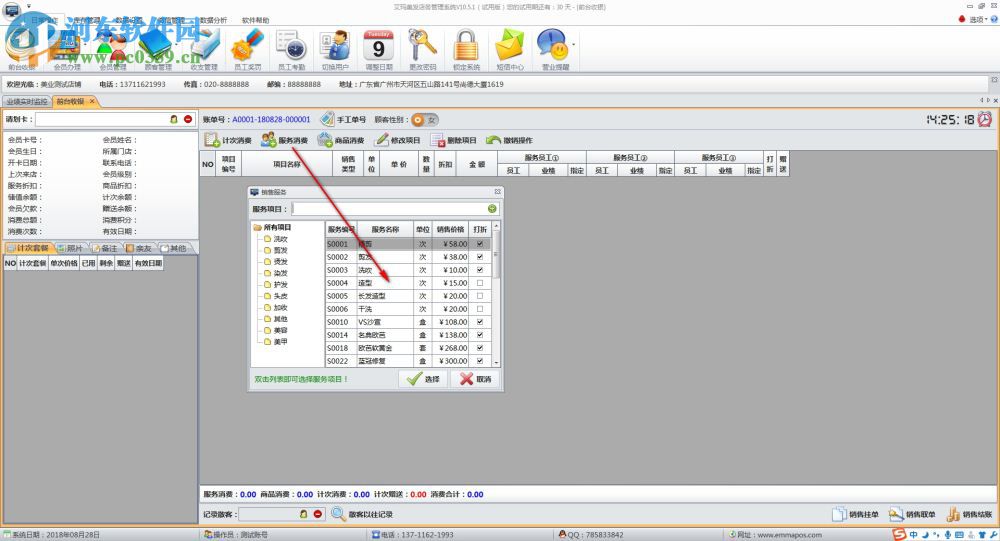Check 打折 box for S0005
The height and width of the screenshot is (541, 1000).
pos(480,296)
